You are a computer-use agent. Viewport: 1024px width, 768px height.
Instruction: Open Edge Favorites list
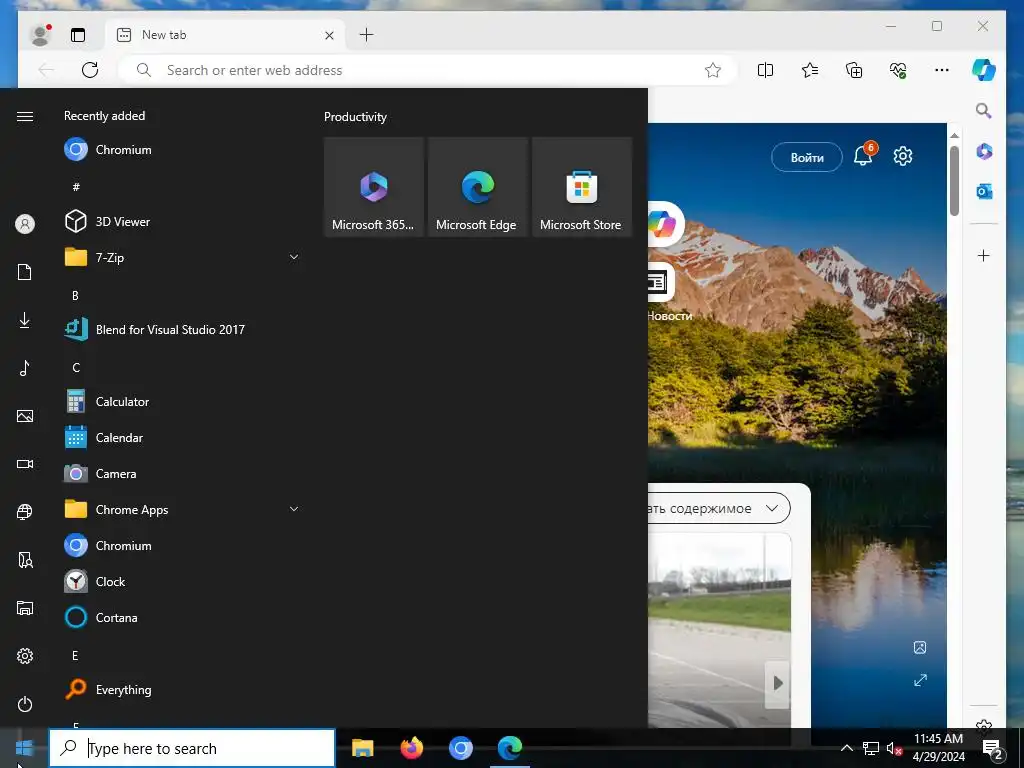point(810,70)
